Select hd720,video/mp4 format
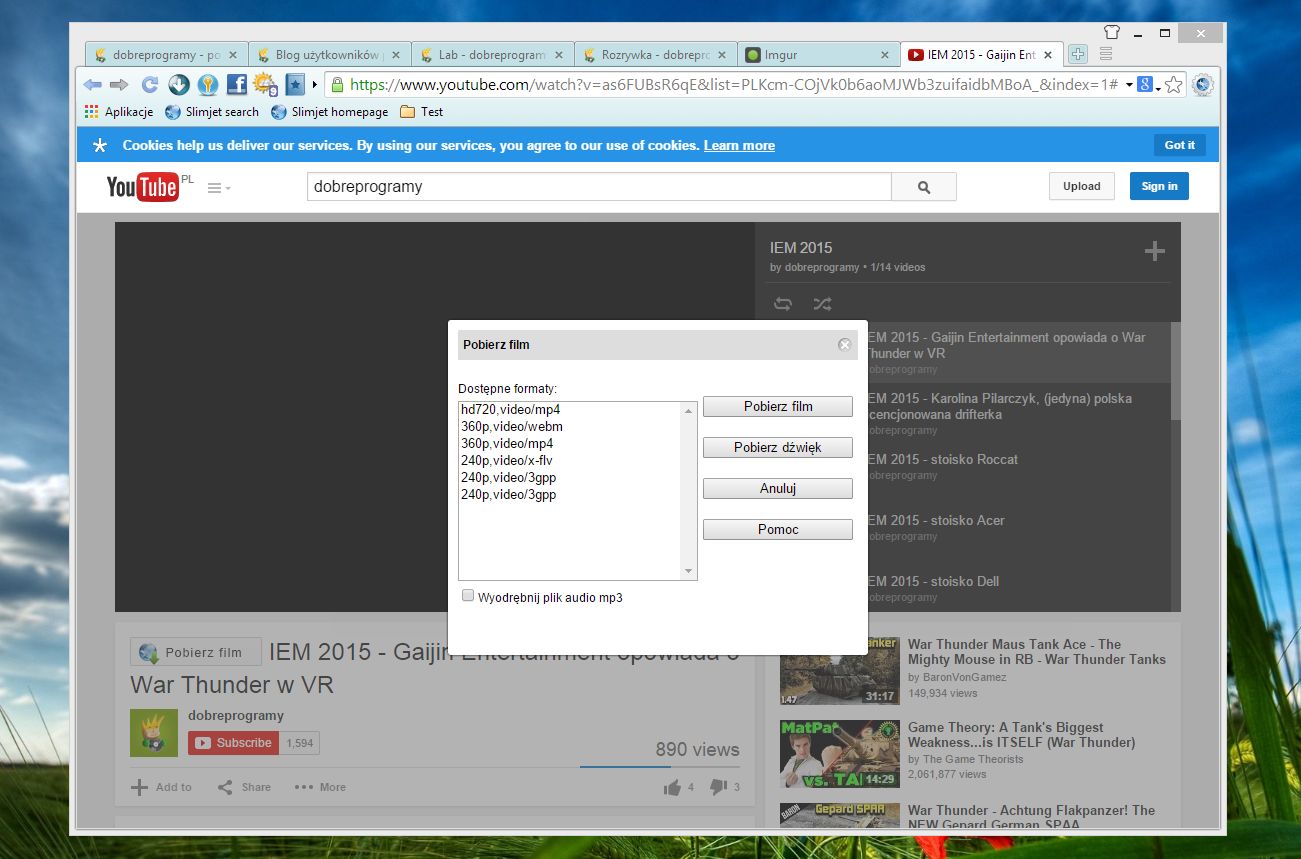The image size is (1301, 859). coord(510,410)
